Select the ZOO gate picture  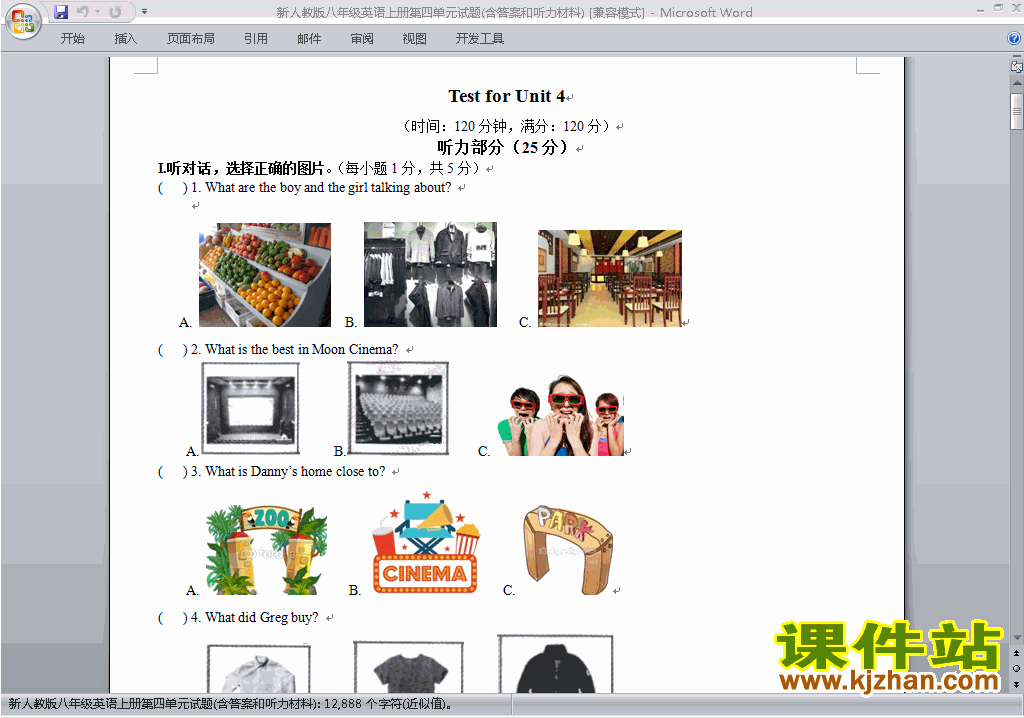coord(266,549)
